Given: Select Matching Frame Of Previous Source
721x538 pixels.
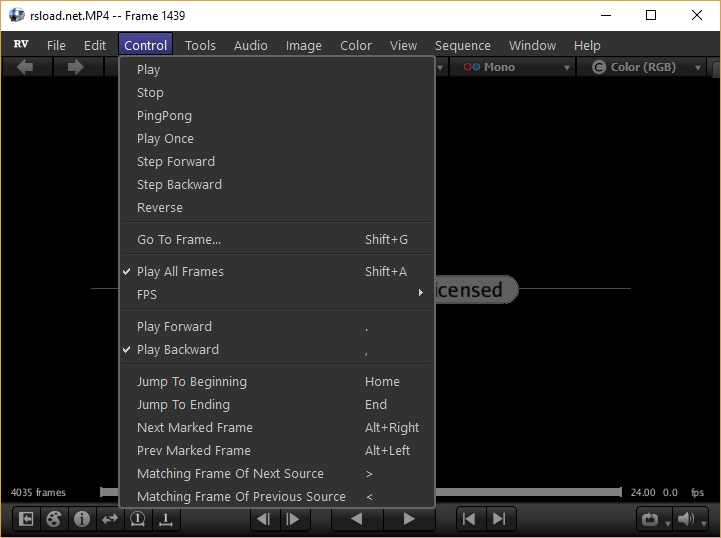Looking at the screenshot, I should point(277,497).
